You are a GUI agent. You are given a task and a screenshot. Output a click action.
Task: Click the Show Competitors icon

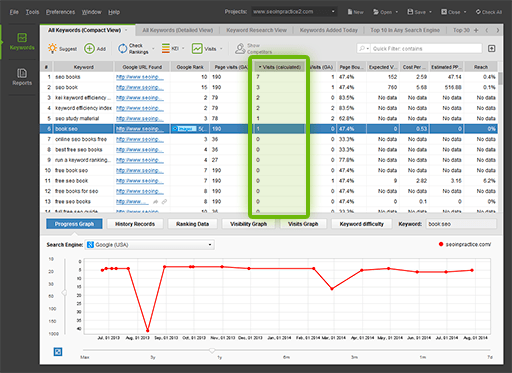240,49
